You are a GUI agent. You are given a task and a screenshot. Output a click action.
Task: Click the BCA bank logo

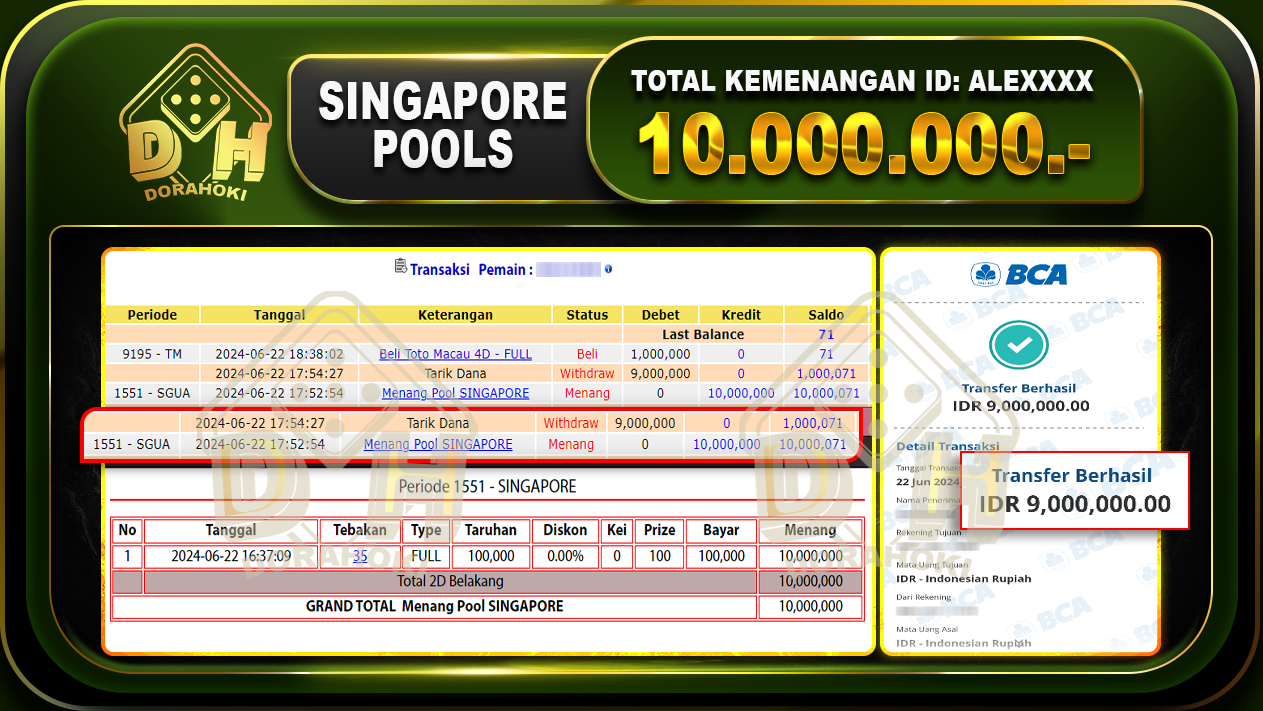(x=1019, y=275)
